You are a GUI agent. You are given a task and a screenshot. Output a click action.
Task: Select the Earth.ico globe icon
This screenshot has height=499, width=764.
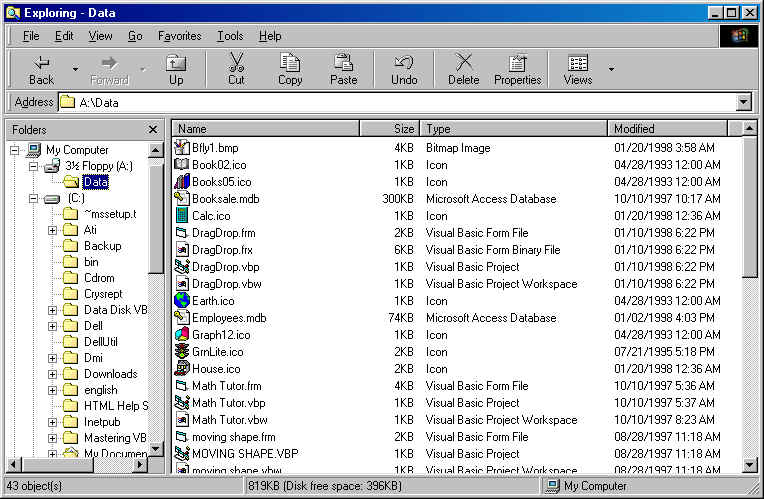pos(182,300)
